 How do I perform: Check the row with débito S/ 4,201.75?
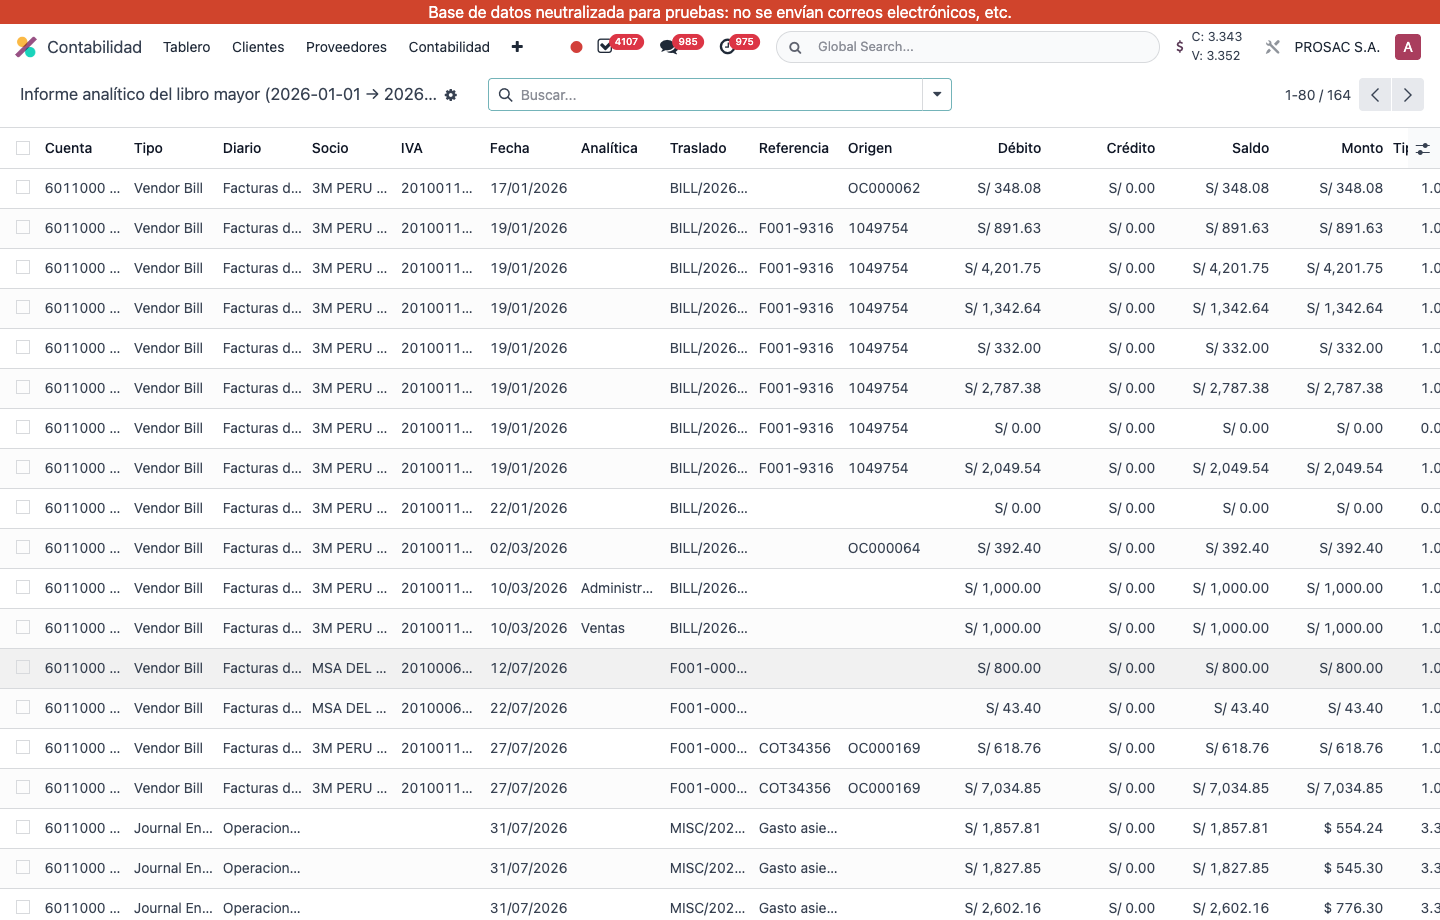(x=23, y=268)
